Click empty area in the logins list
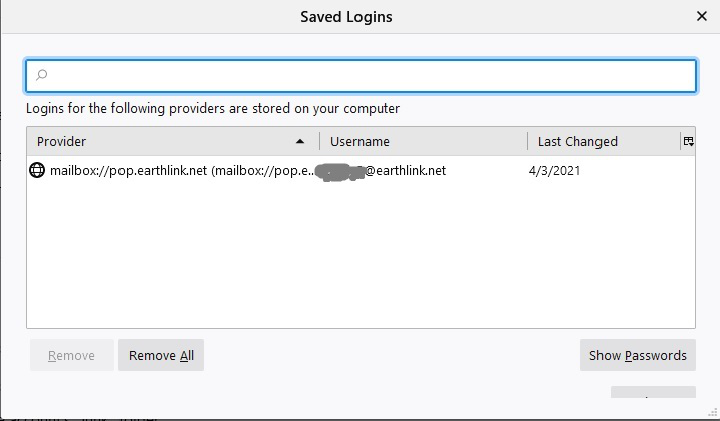Image resolution: width=720 pixels, height=421 pixels. 360,260
